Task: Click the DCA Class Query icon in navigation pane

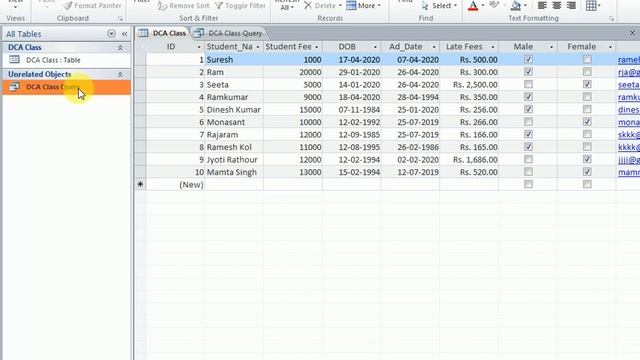Action: click(x=14, y=87)
